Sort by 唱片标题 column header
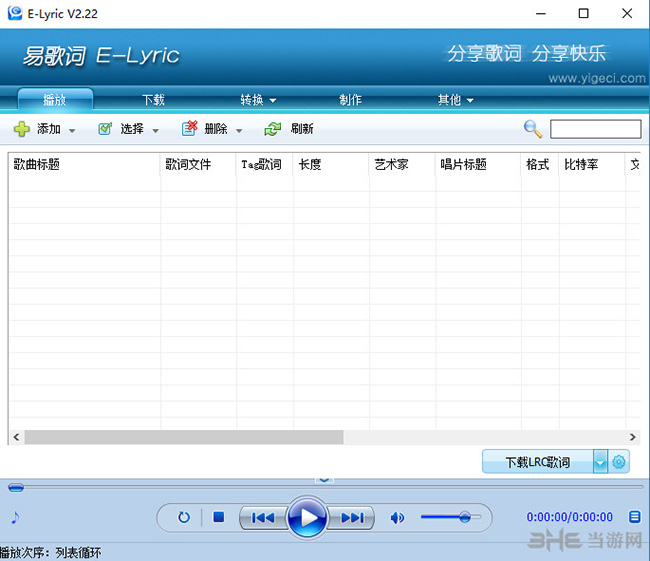This screenshot has width=650, height=561. click(478, 165)
